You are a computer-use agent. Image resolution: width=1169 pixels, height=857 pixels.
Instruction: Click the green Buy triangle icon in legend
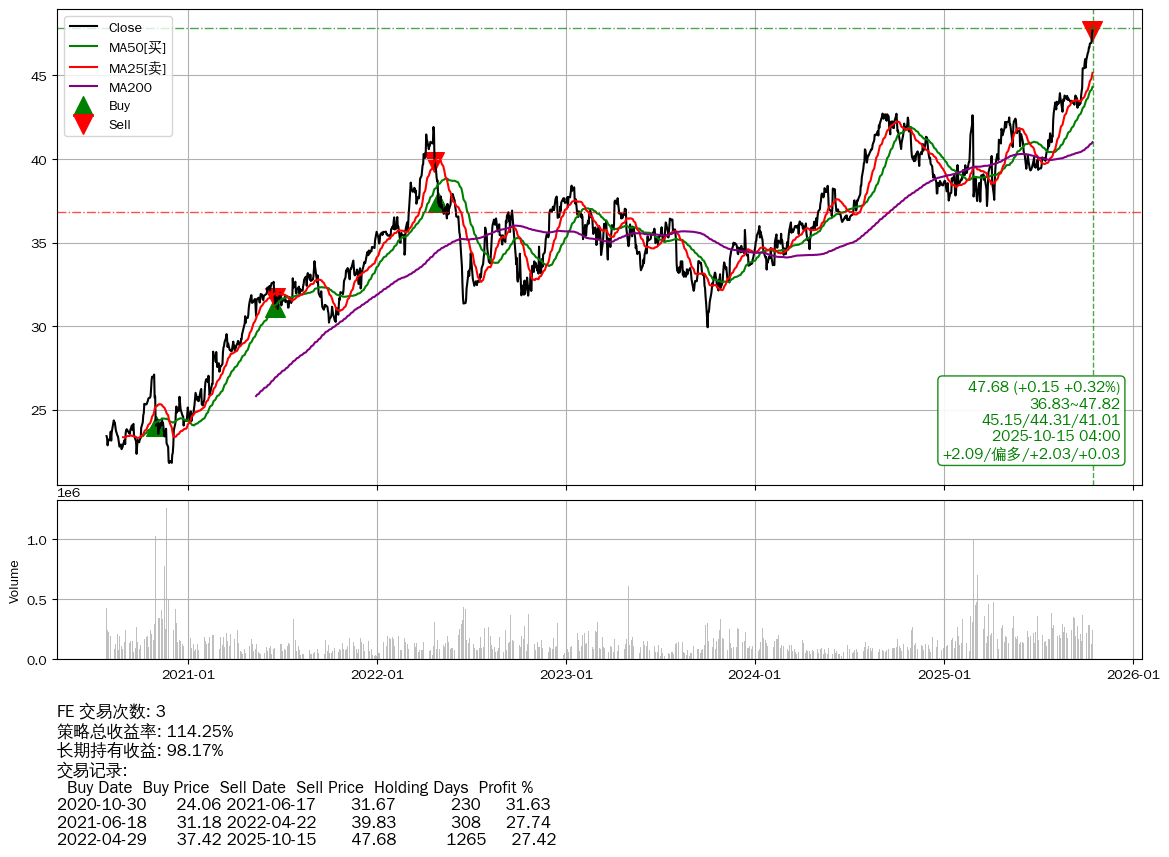click(x=83, y=106)
